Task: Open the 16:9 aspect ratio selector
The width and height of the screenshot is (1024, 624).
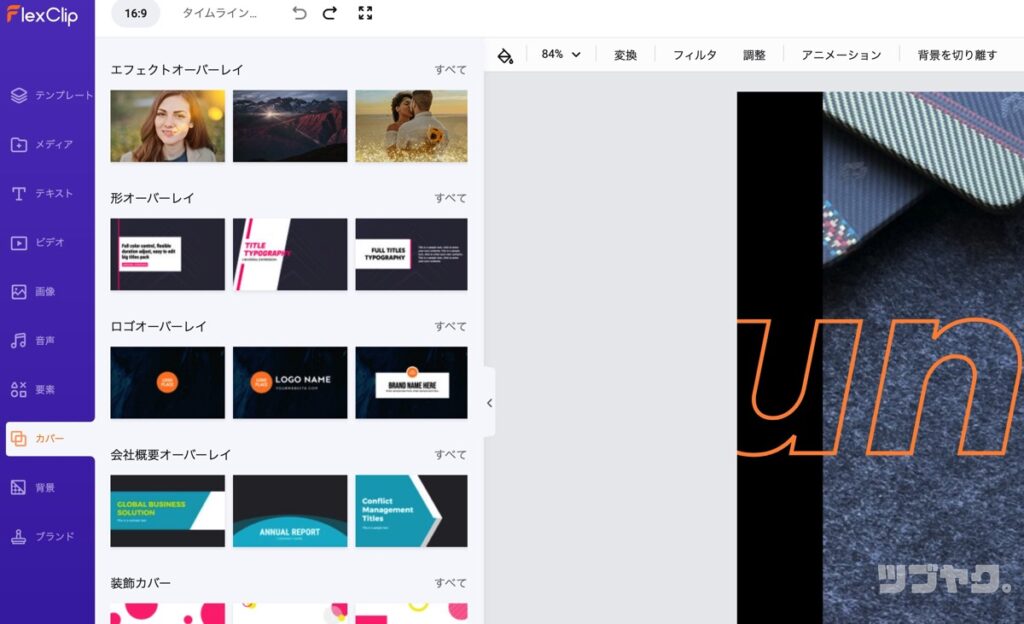Action: click(136, 13)
